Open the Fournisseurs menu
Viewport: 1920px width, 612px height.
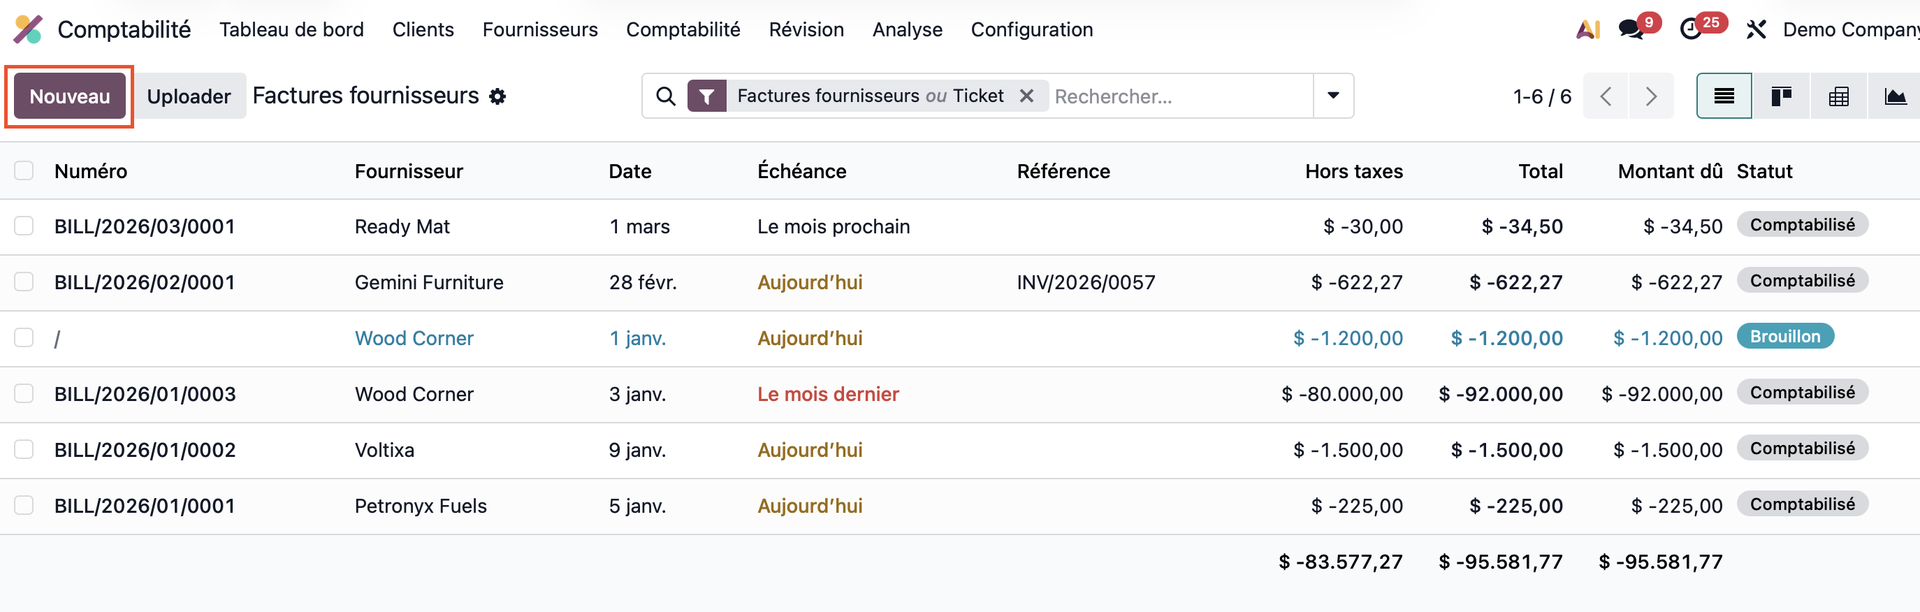pyautogui.click(x=540, y=29)
